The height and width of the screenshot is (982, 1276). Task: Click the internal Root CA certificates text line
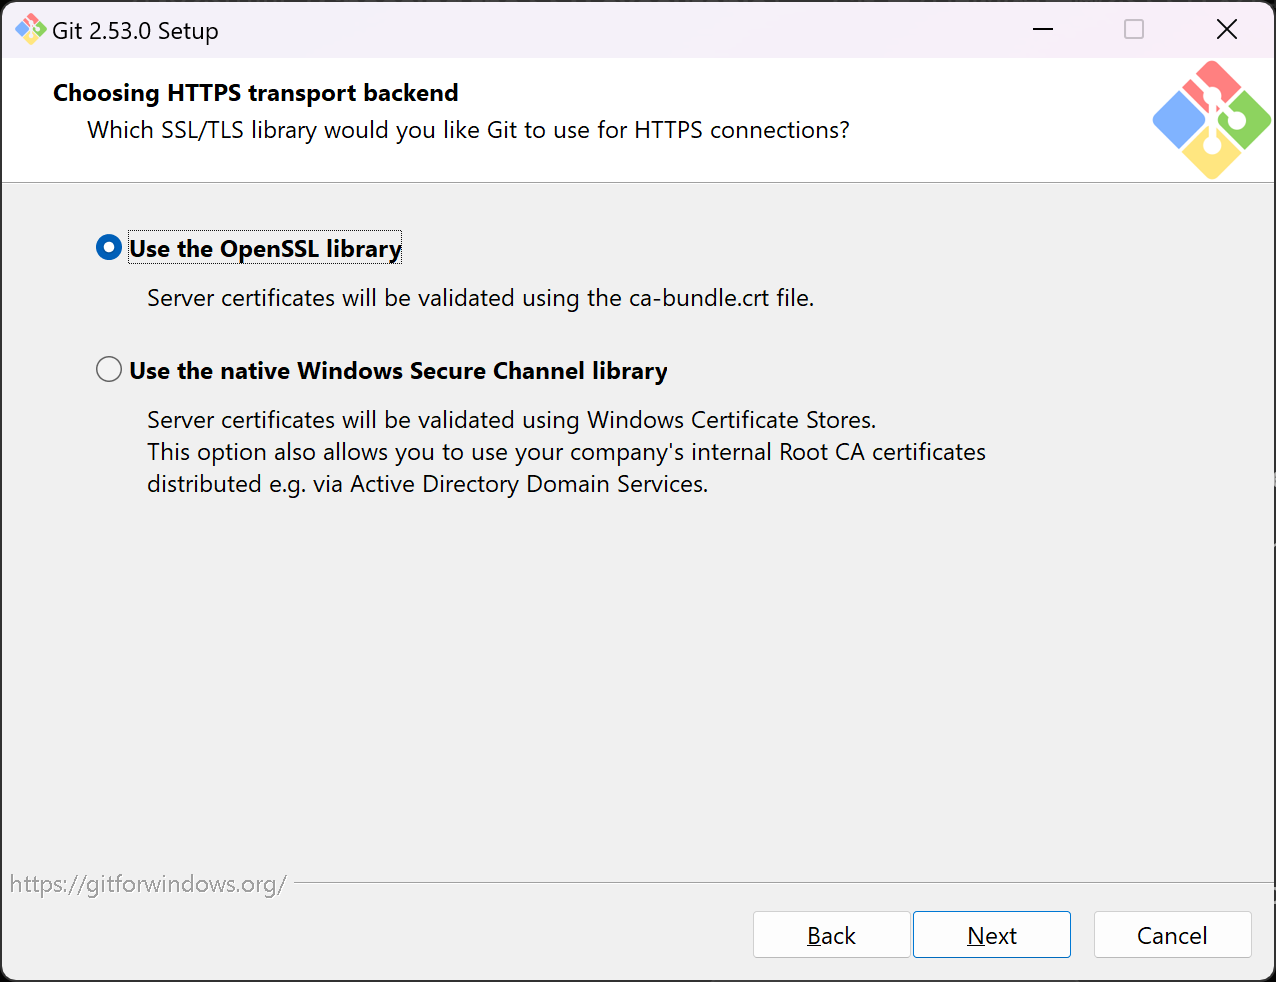(566, 452)
